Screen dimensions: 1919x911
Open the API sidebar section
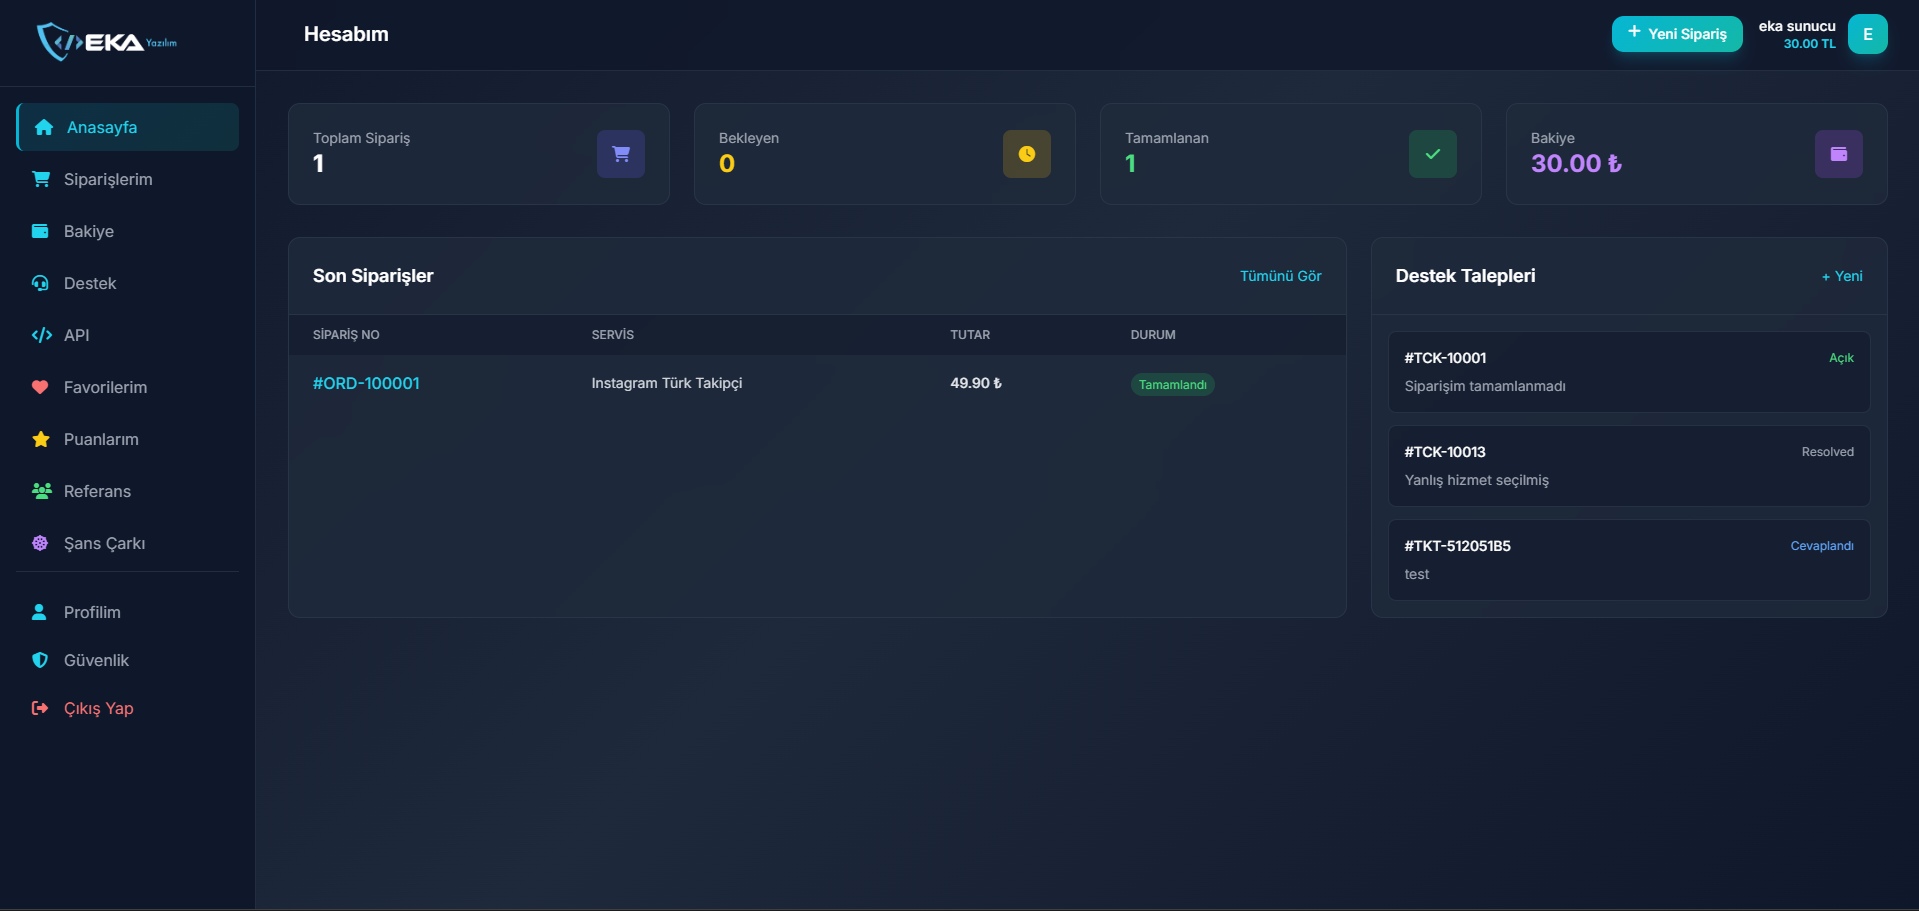click(76, 335)
